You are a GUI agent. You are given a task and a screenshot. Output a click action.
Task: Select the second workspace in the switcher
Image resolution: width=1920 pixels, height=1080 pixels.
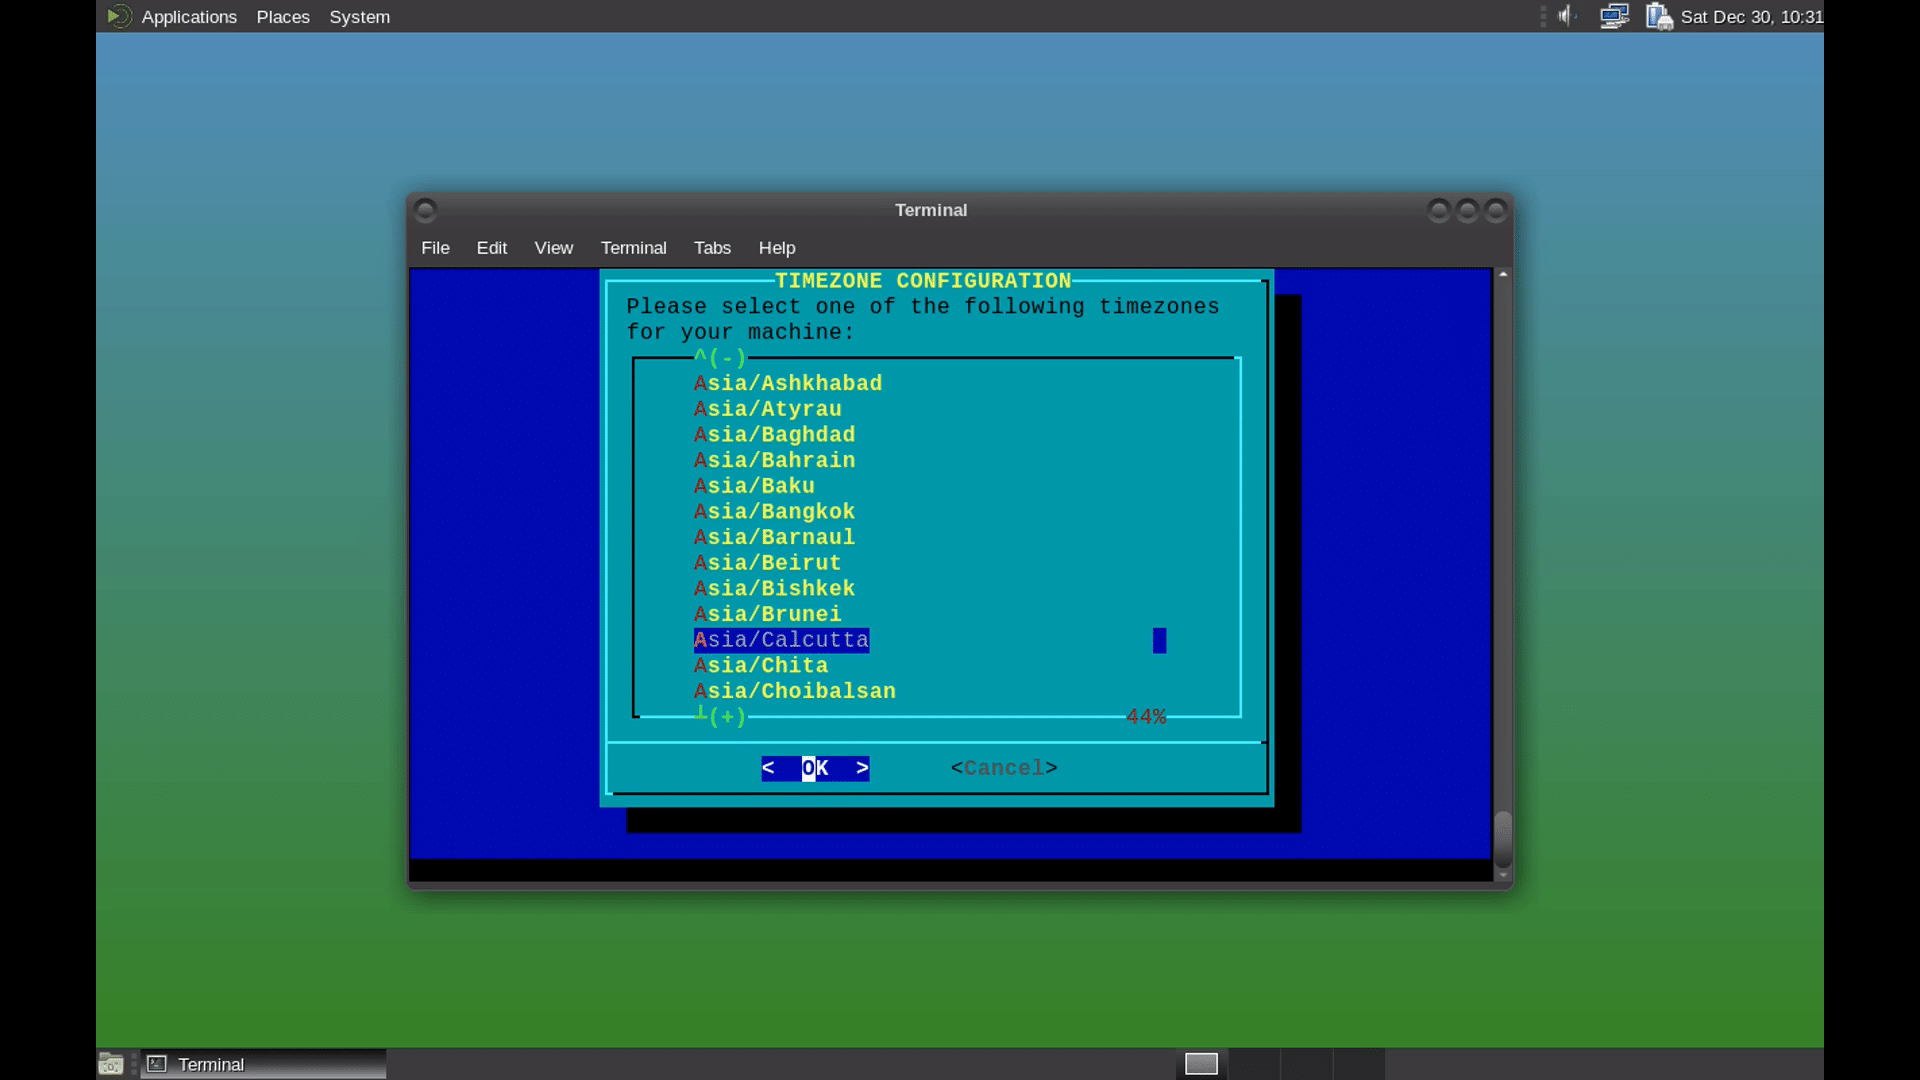(1253, 1064)
